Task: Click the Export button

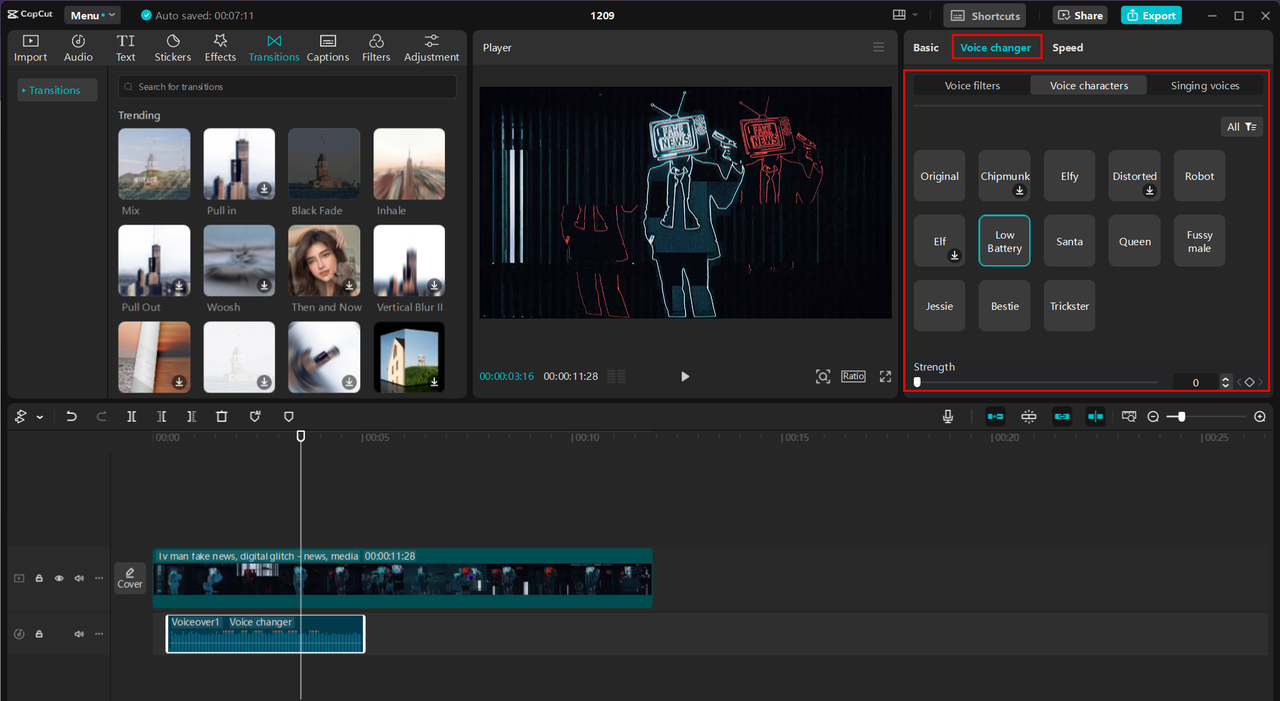Action: (1151, 15)
